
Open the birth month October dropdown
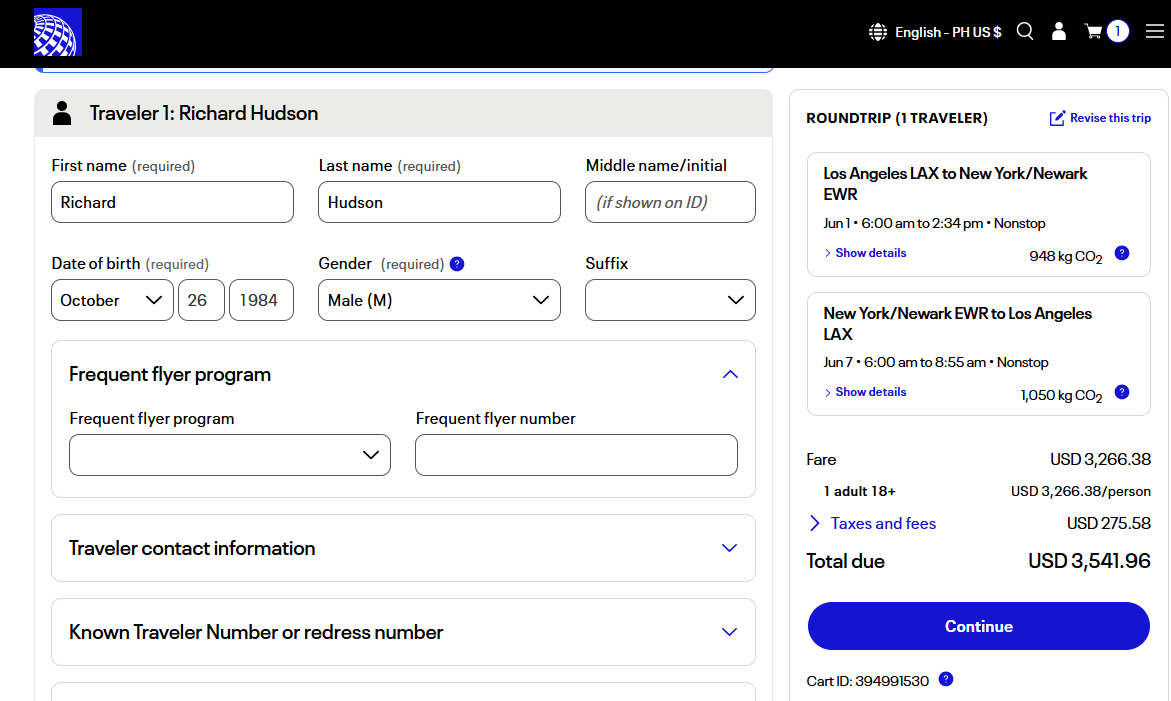[112, 300]
